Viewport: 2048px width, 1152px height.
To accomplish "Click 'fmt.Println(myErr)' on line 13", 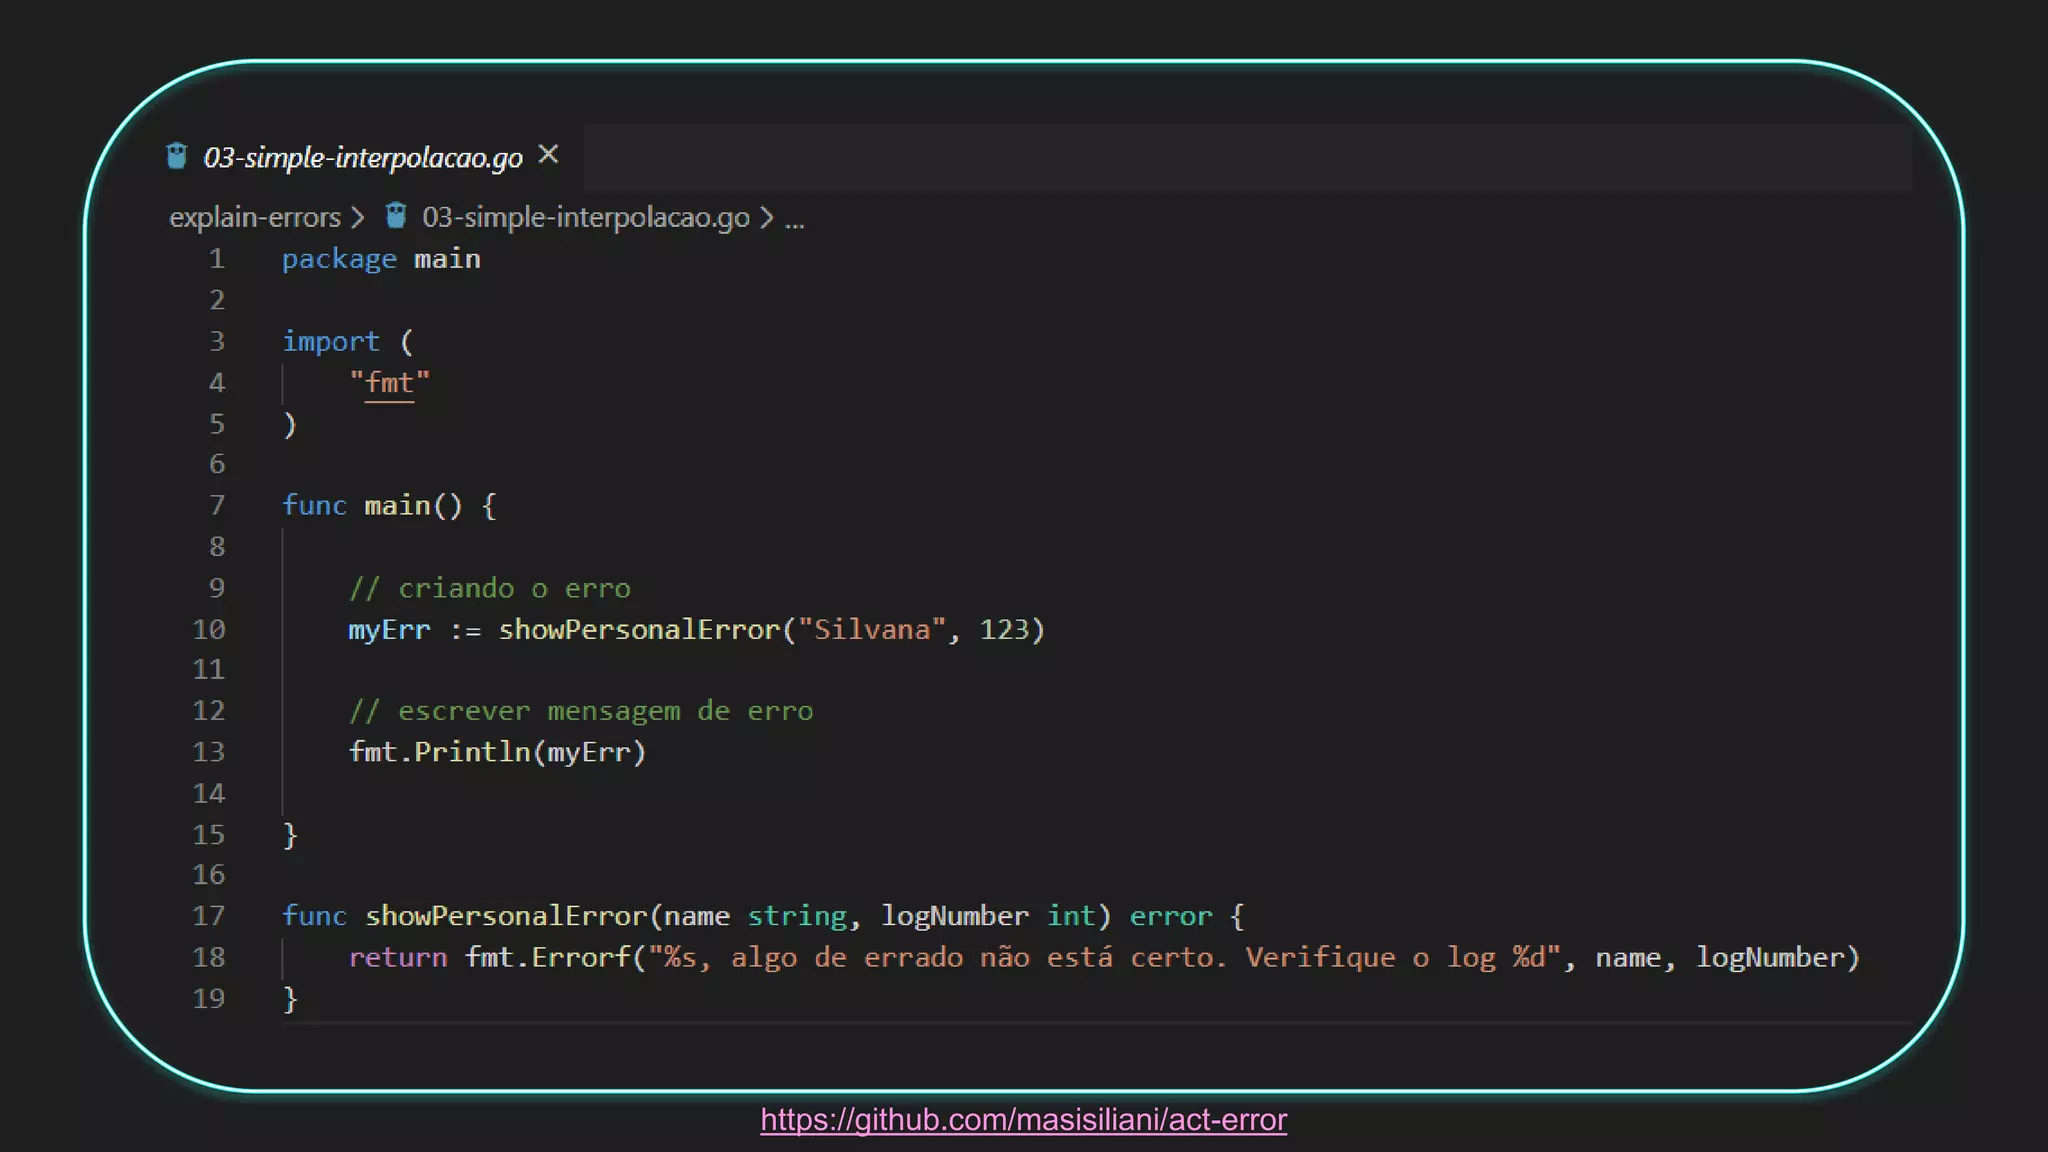I will [497, 752].
